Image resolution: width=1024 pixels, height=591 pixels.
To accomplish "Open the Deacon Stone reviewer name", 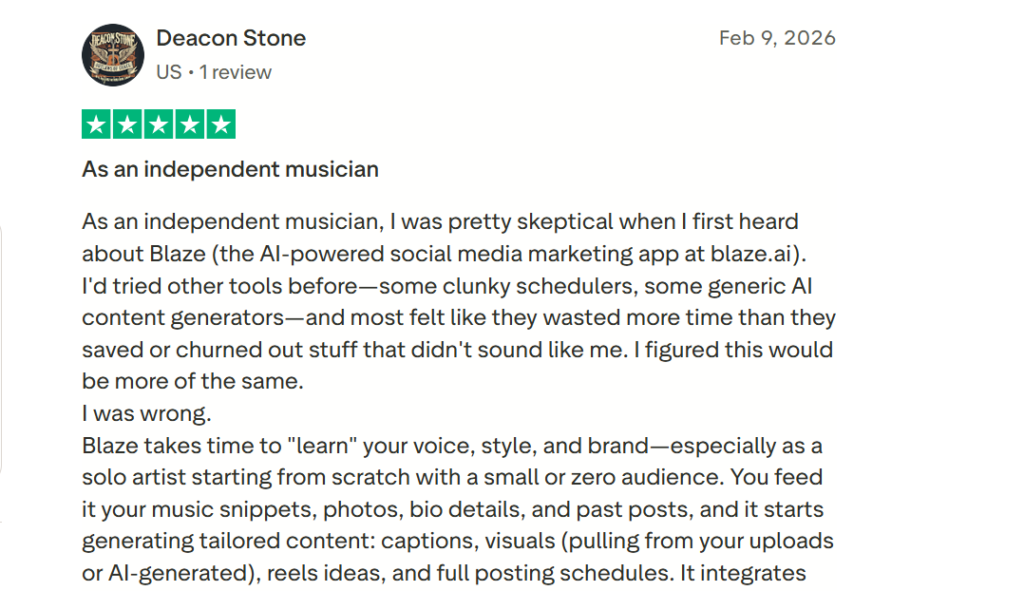I will tap(231, 39).
